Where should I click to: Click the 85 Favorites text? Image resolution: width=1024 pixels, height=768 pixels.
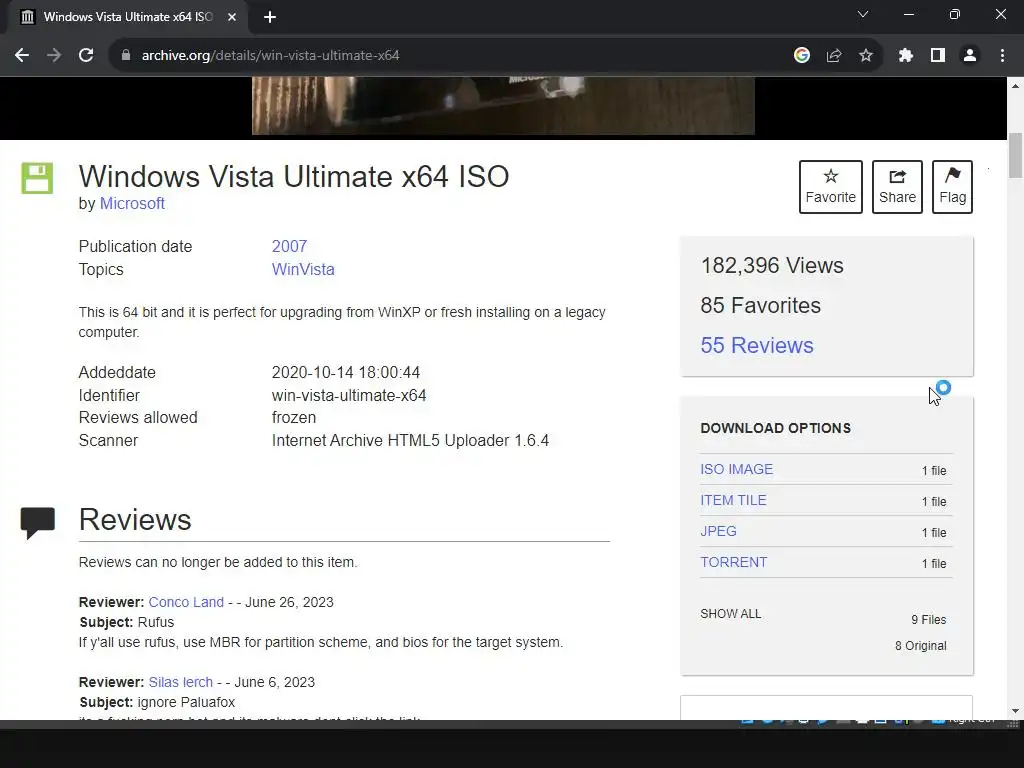761,306
